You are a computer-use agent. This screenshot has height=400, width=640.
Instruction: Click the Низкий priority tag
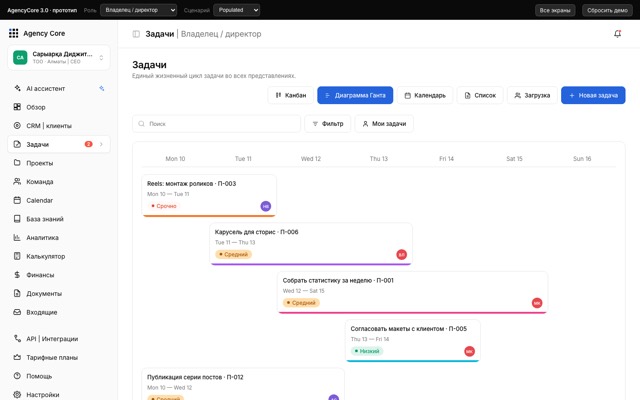pos(367,351)
